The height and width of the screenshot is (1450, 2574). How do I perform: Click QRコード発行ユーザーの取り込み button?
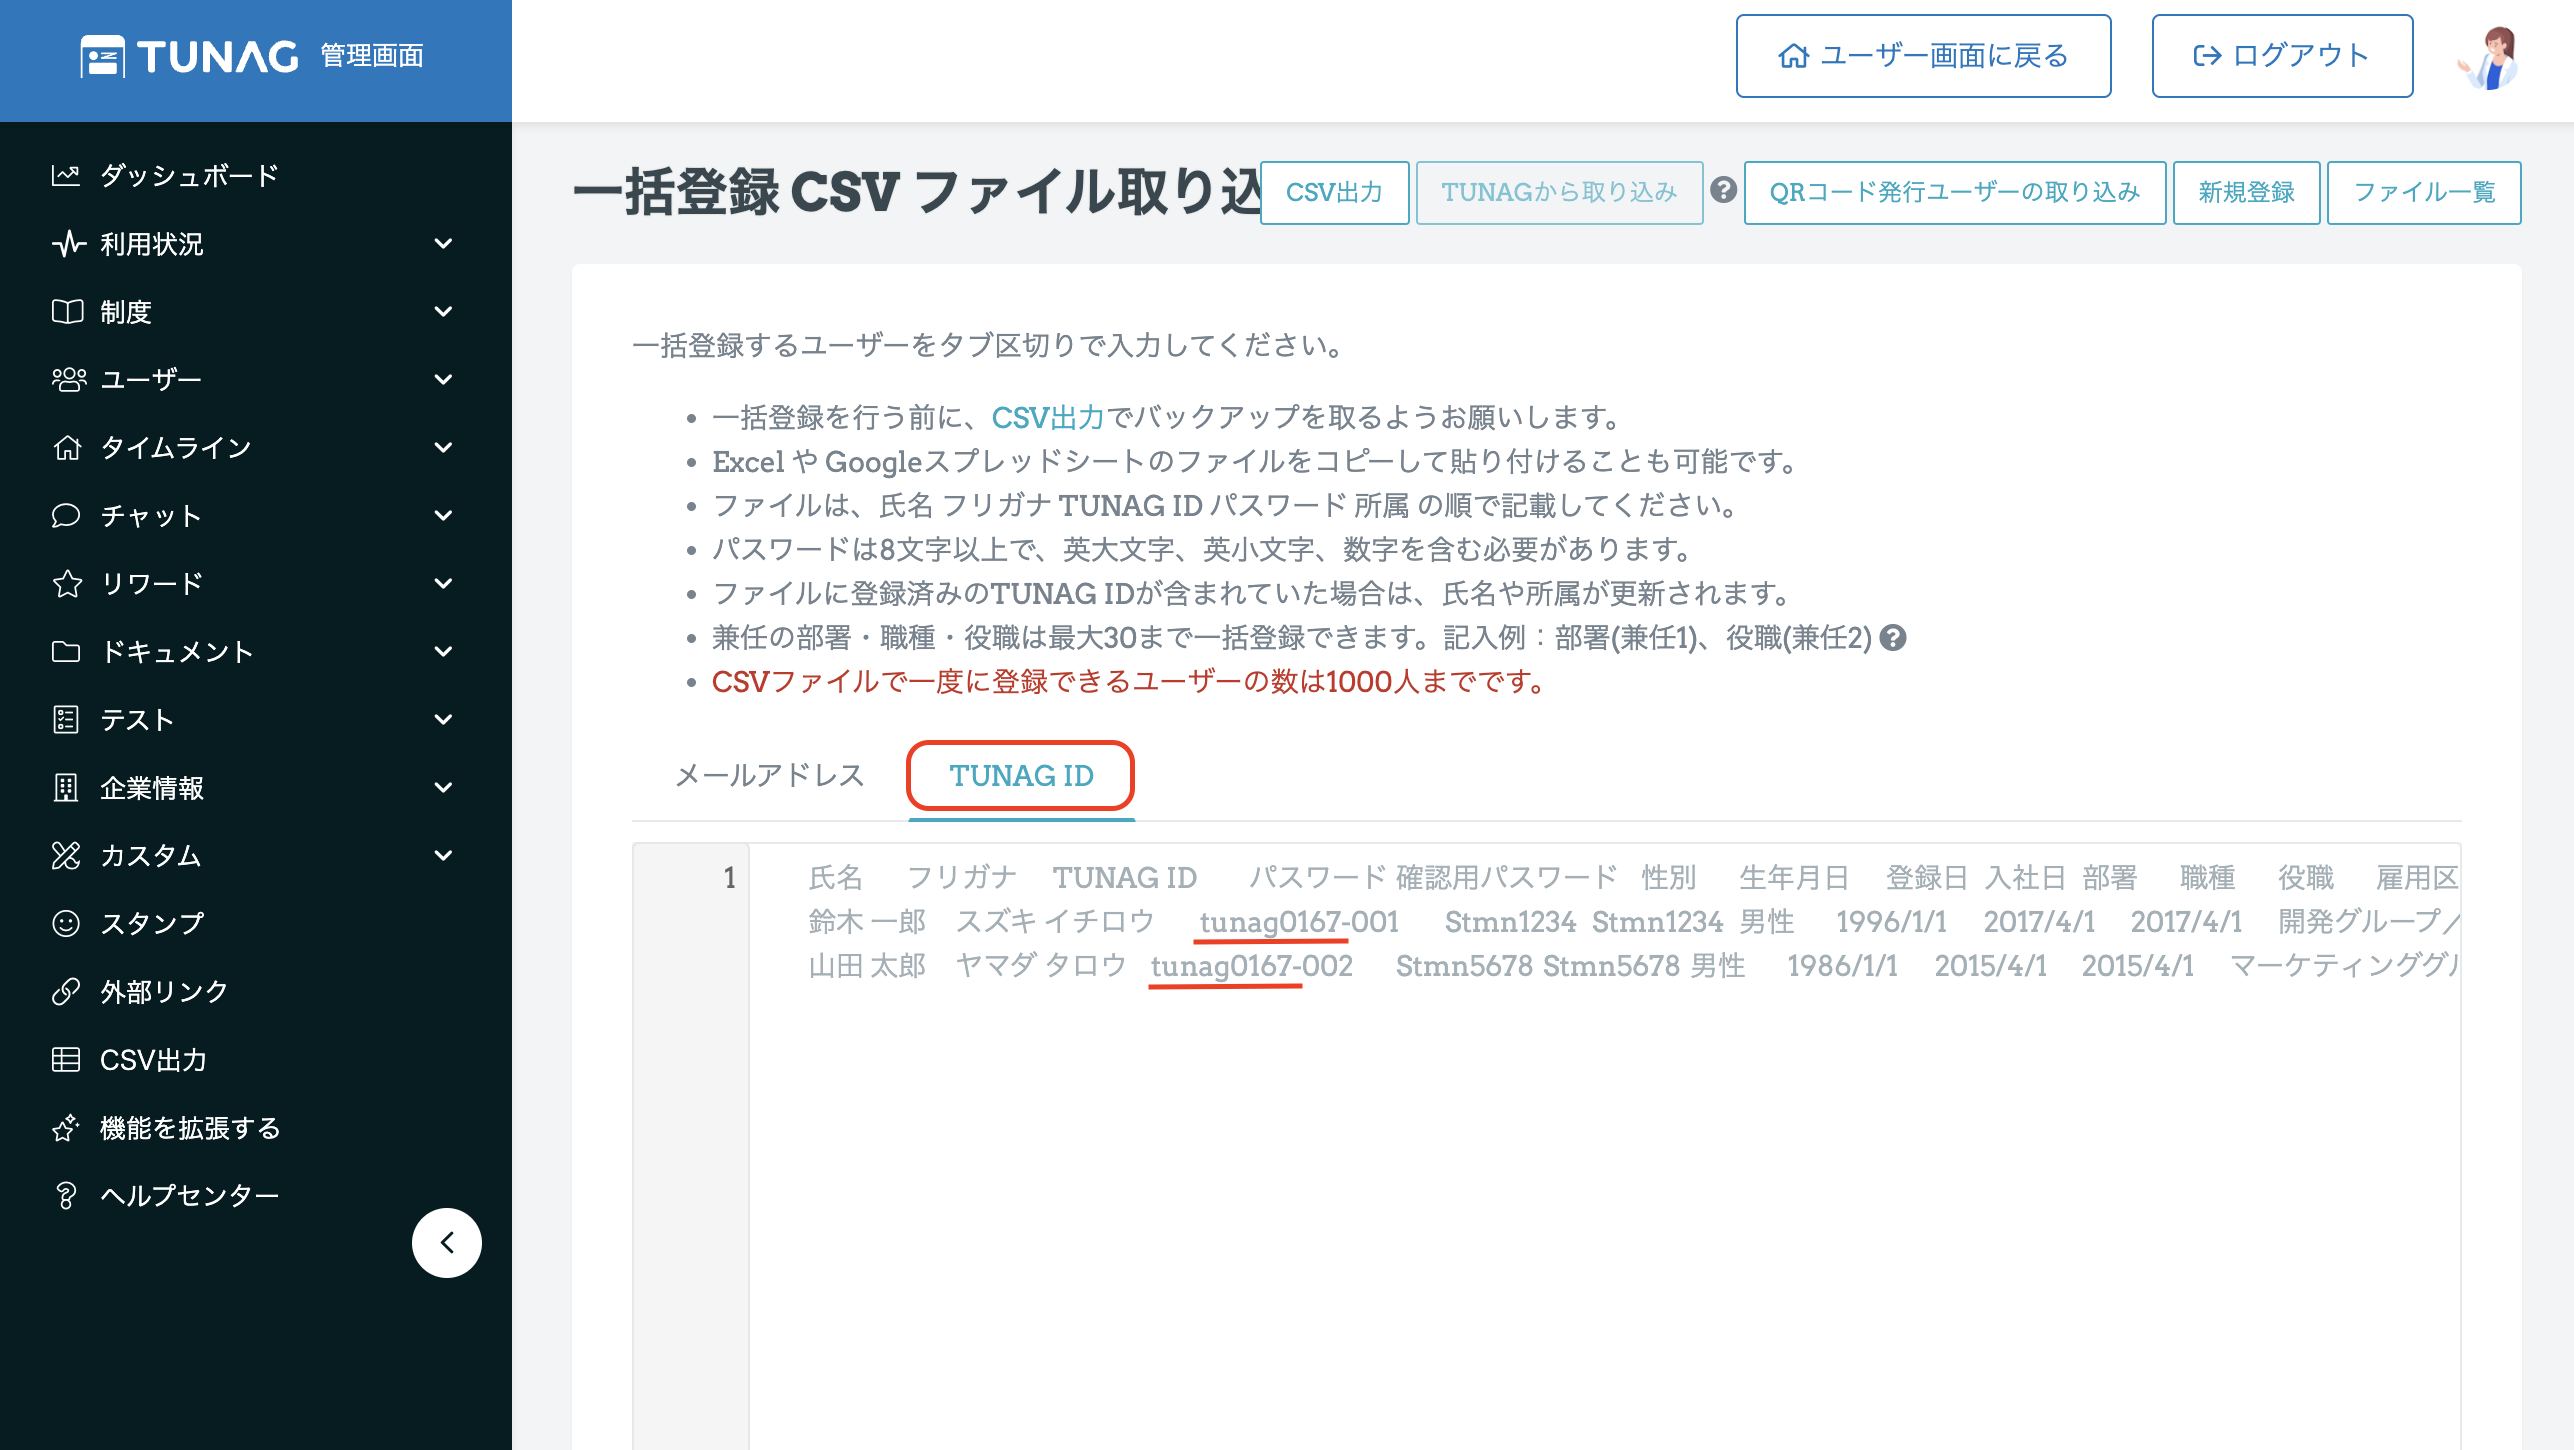tap(1954, 192)
